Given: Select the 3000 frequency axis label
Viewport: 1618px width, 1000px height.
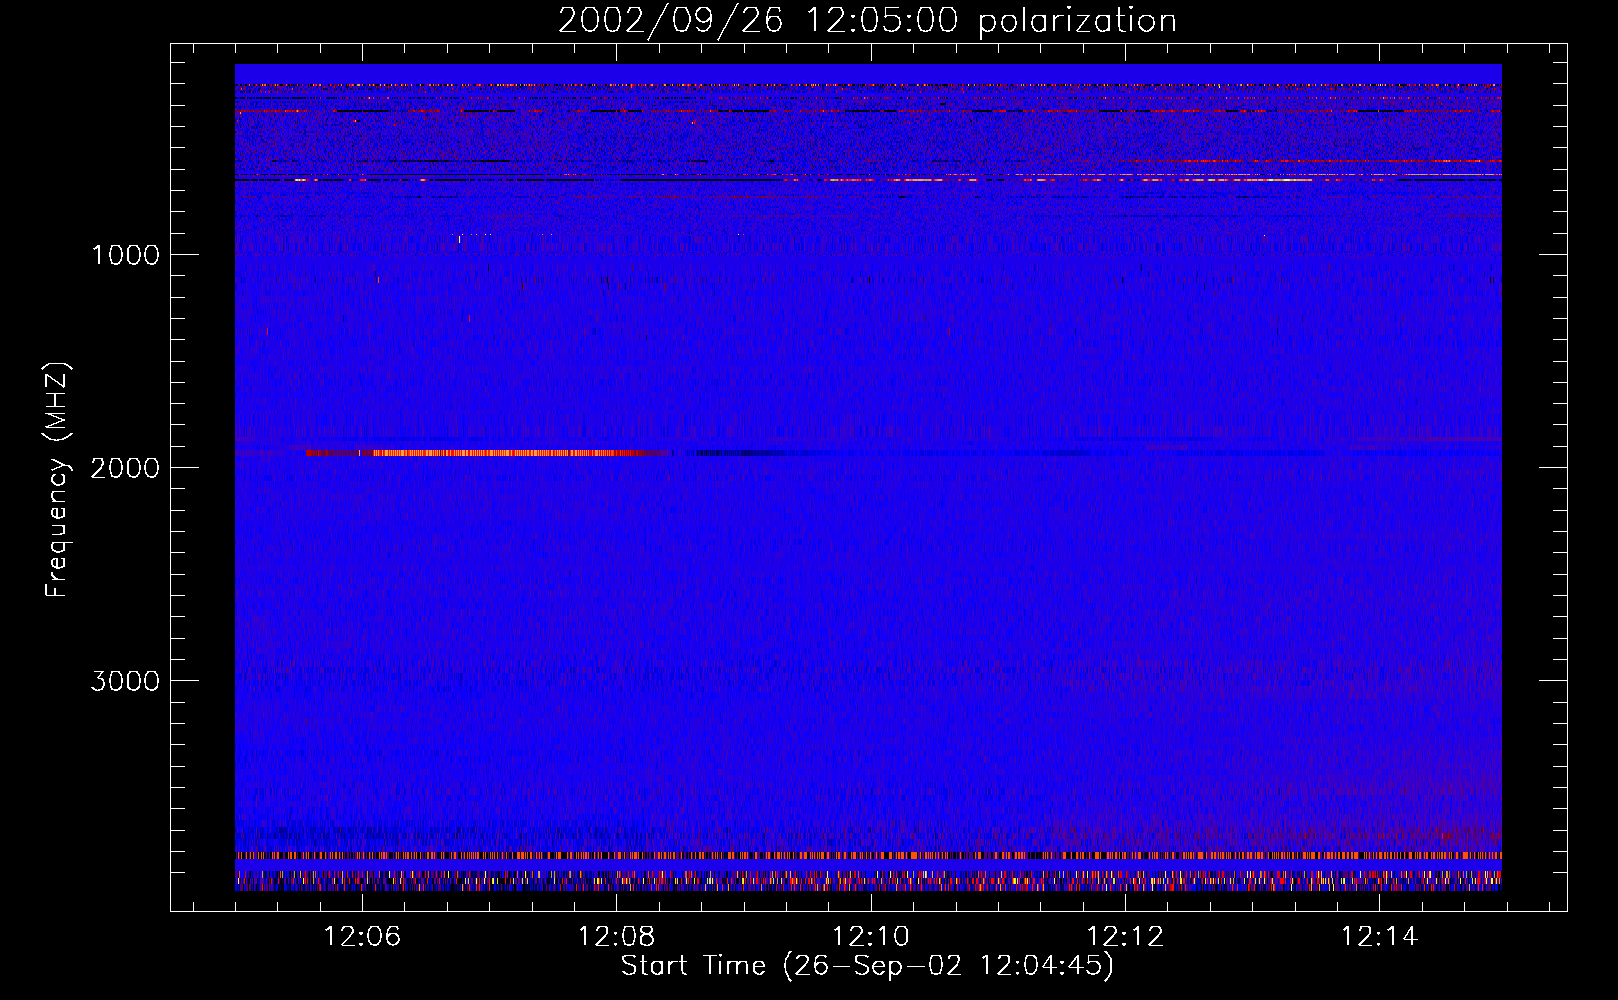Looking at the screenshot, I should click(125, 681).
